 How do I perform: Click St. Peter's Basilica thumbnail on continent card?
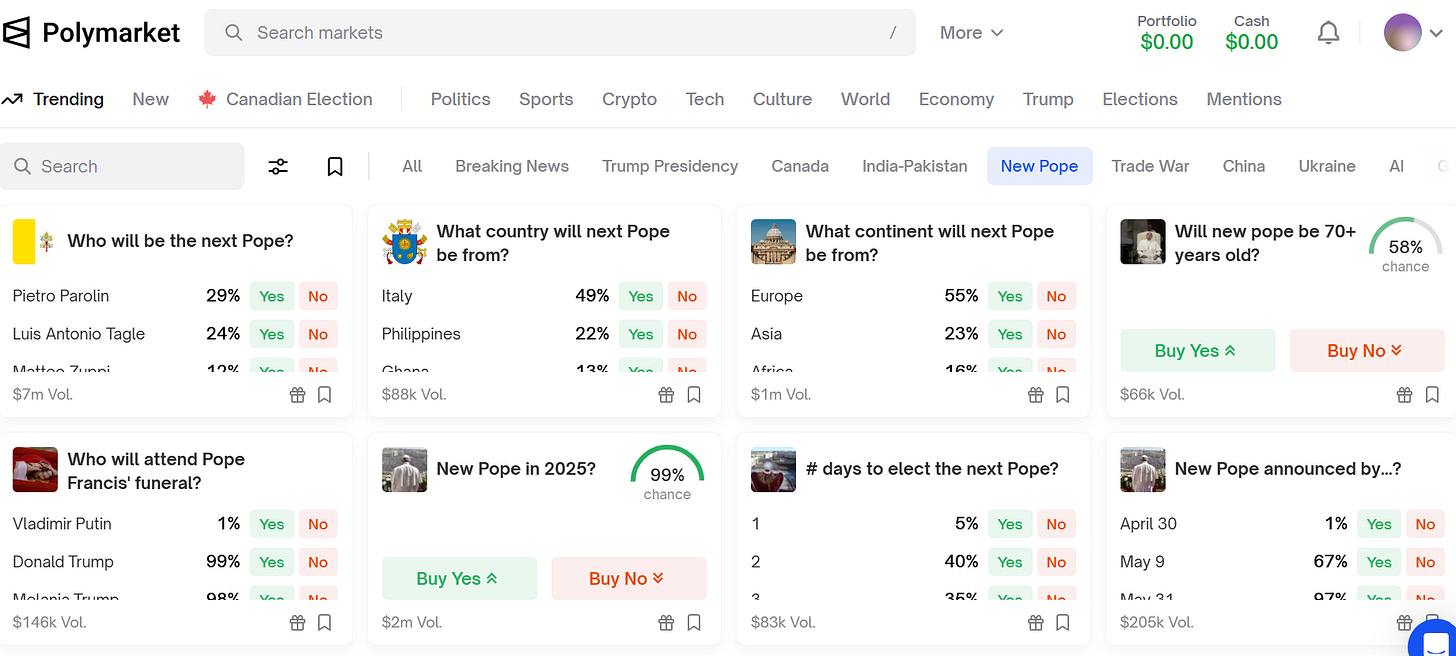click(773, 242)
